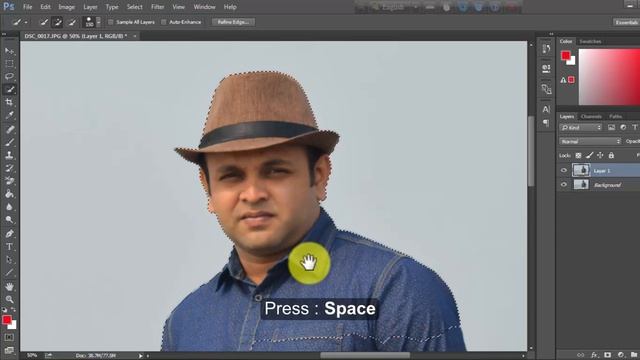Filter layers by adjustment layers

coord(623,128)
